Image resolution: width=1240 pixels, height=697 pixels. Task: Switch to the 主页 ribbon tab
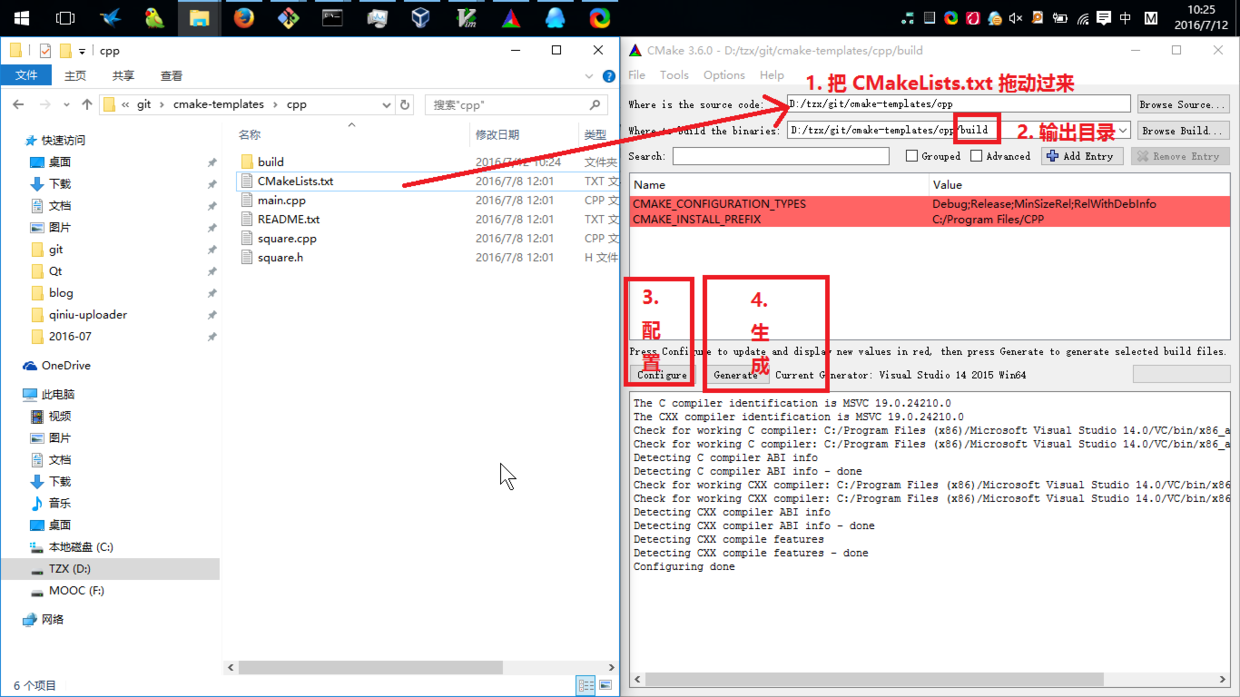75,76
